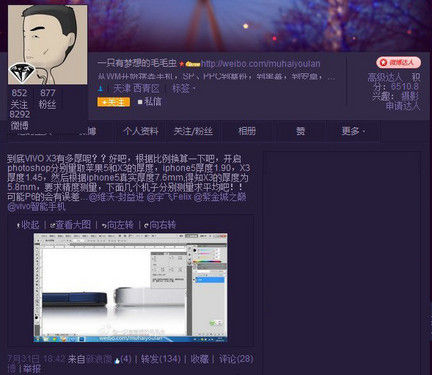Click 收藏 to favorite the post

click(x=200, y=359)
